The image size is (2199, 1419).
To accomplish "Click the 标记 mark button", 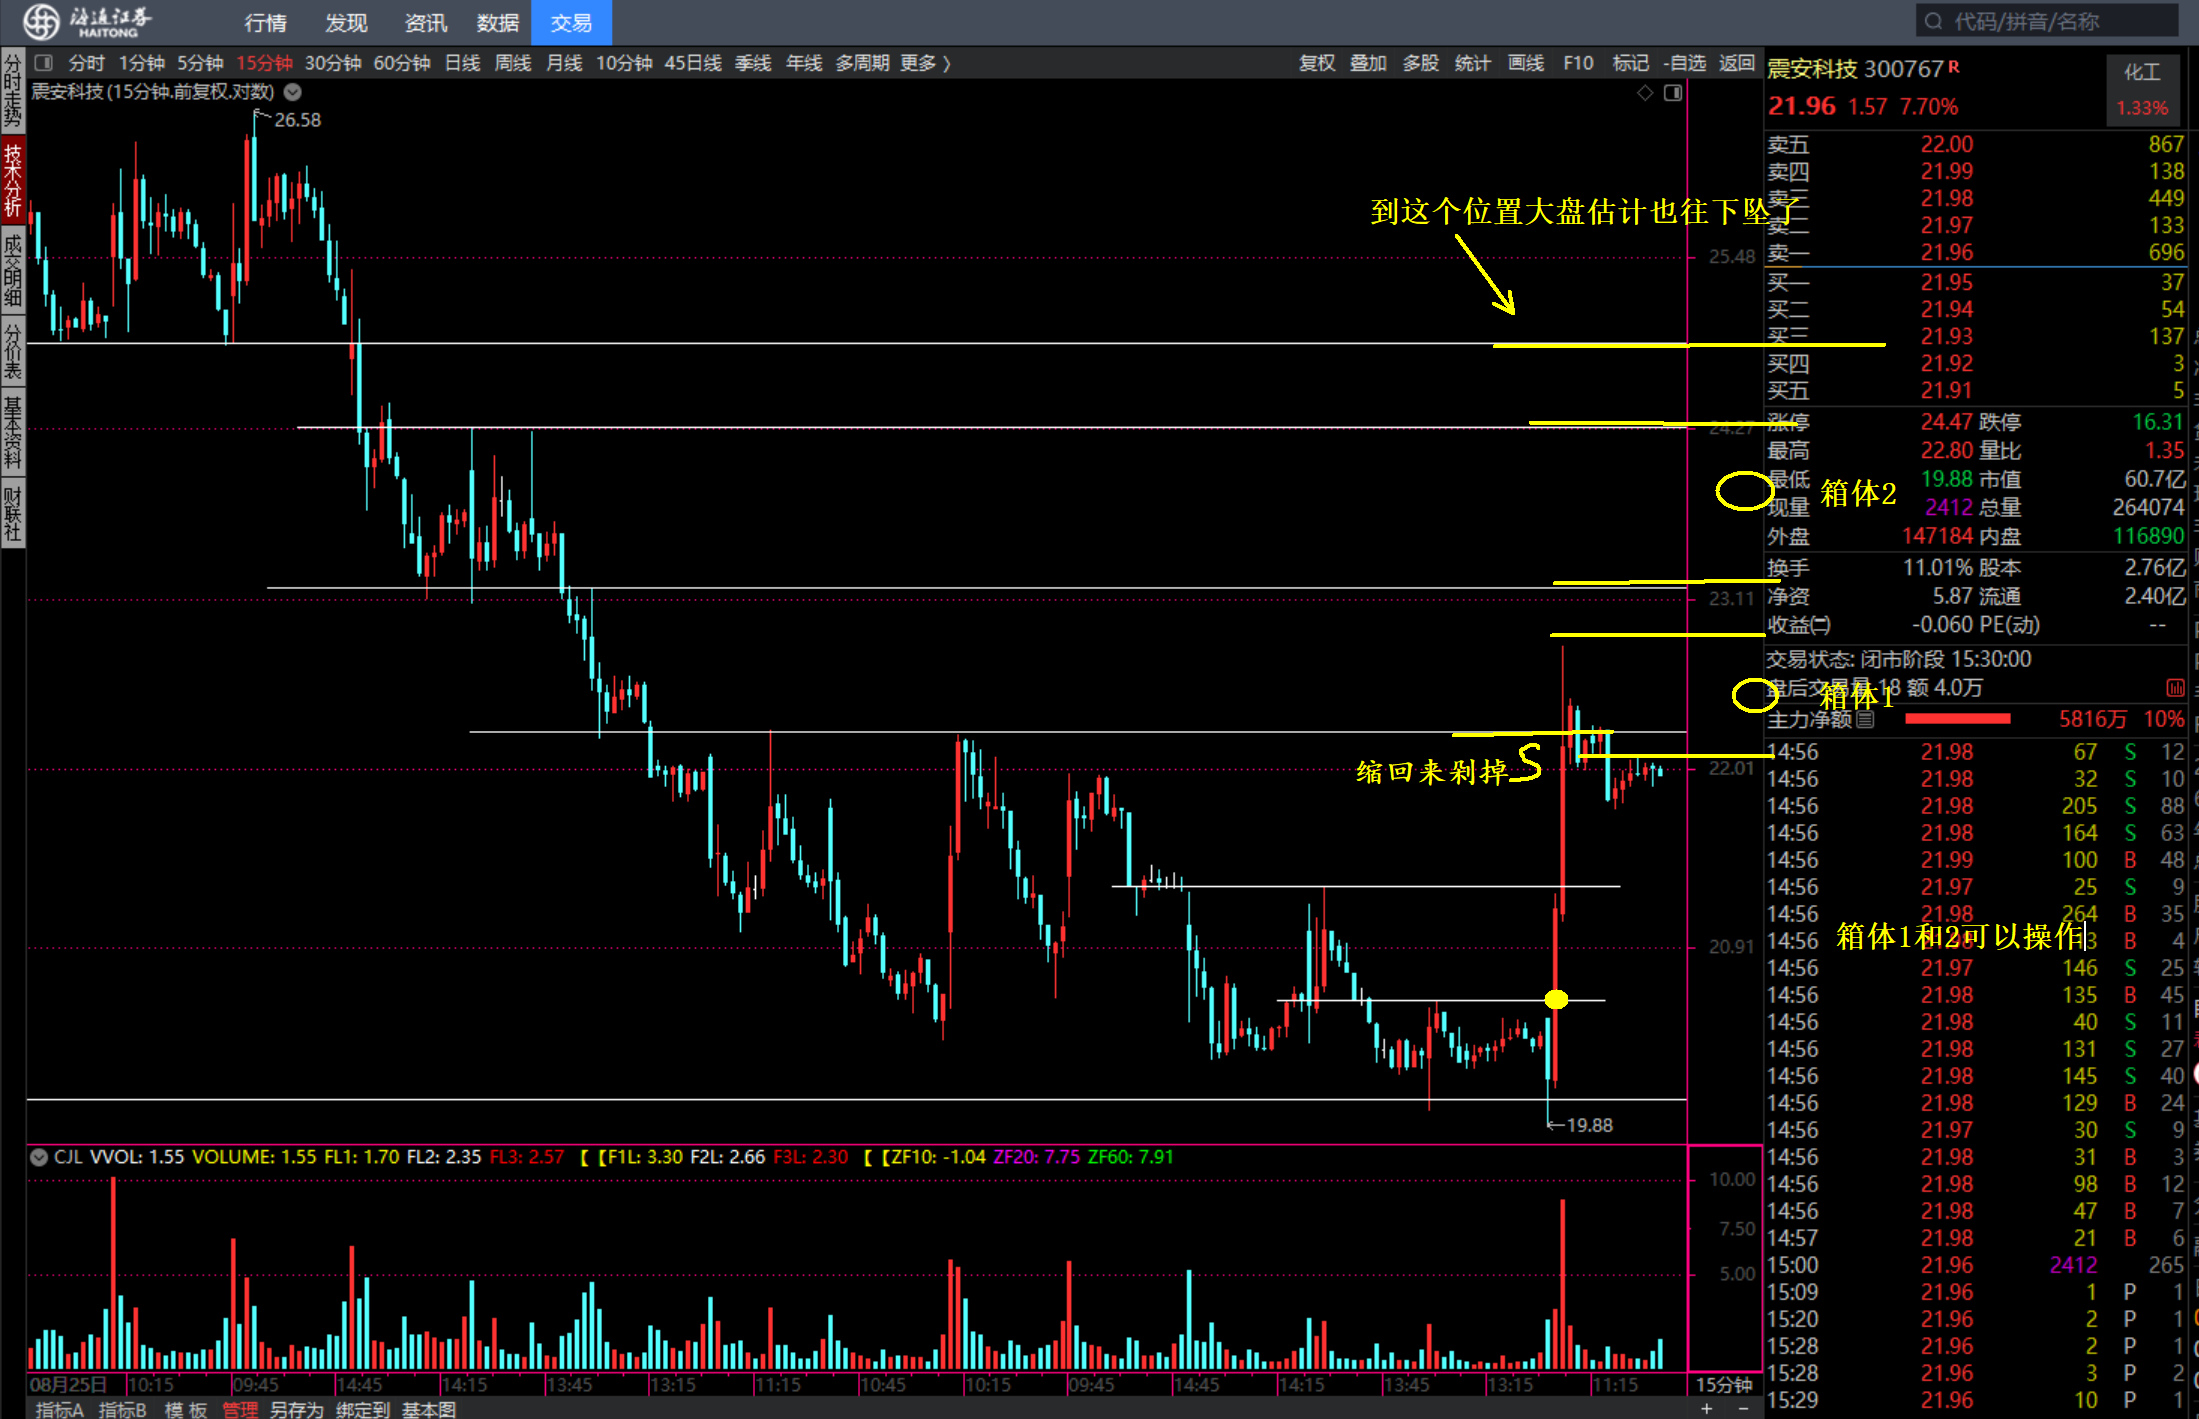I will point(1630,63).
